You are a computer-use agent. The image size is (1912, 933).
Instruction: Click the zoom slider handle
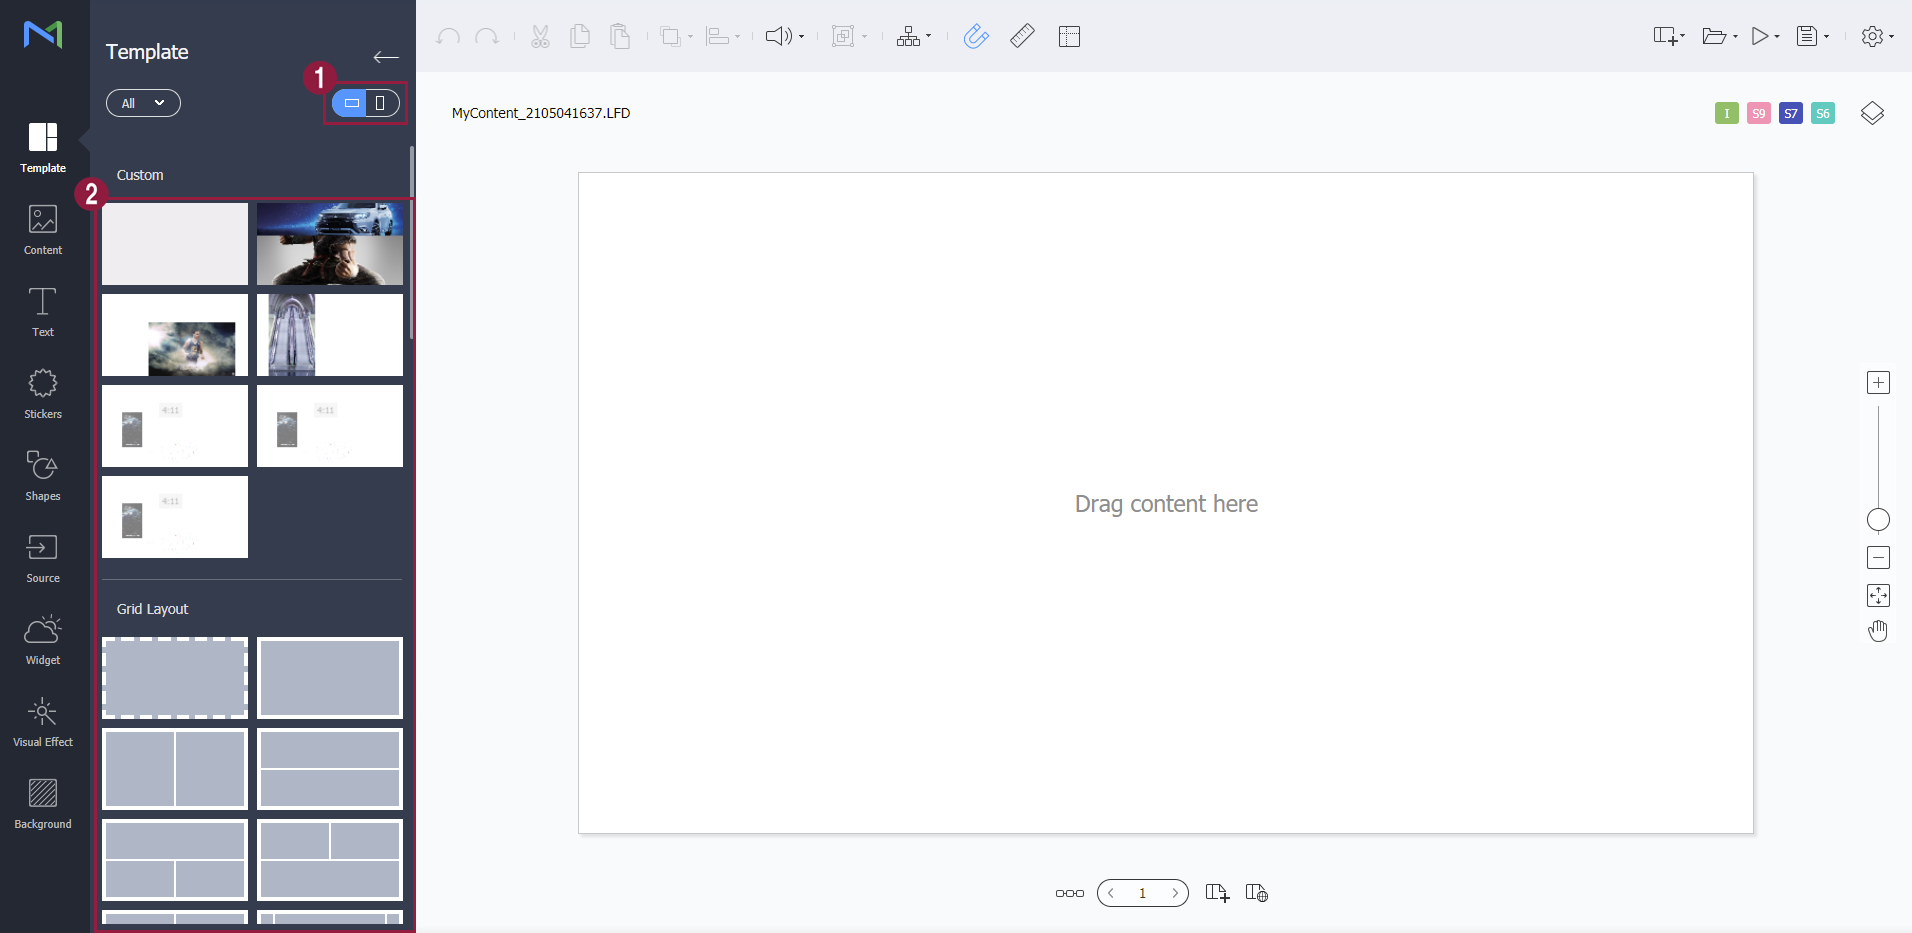click(x=1878, y=520)
